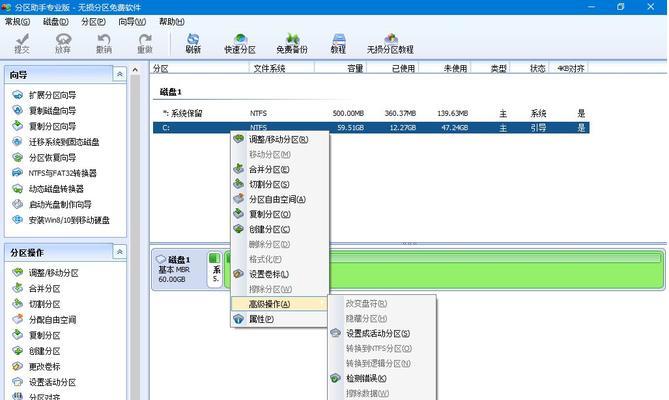Choose 创建分区(C) in context menu

(279, 229)
